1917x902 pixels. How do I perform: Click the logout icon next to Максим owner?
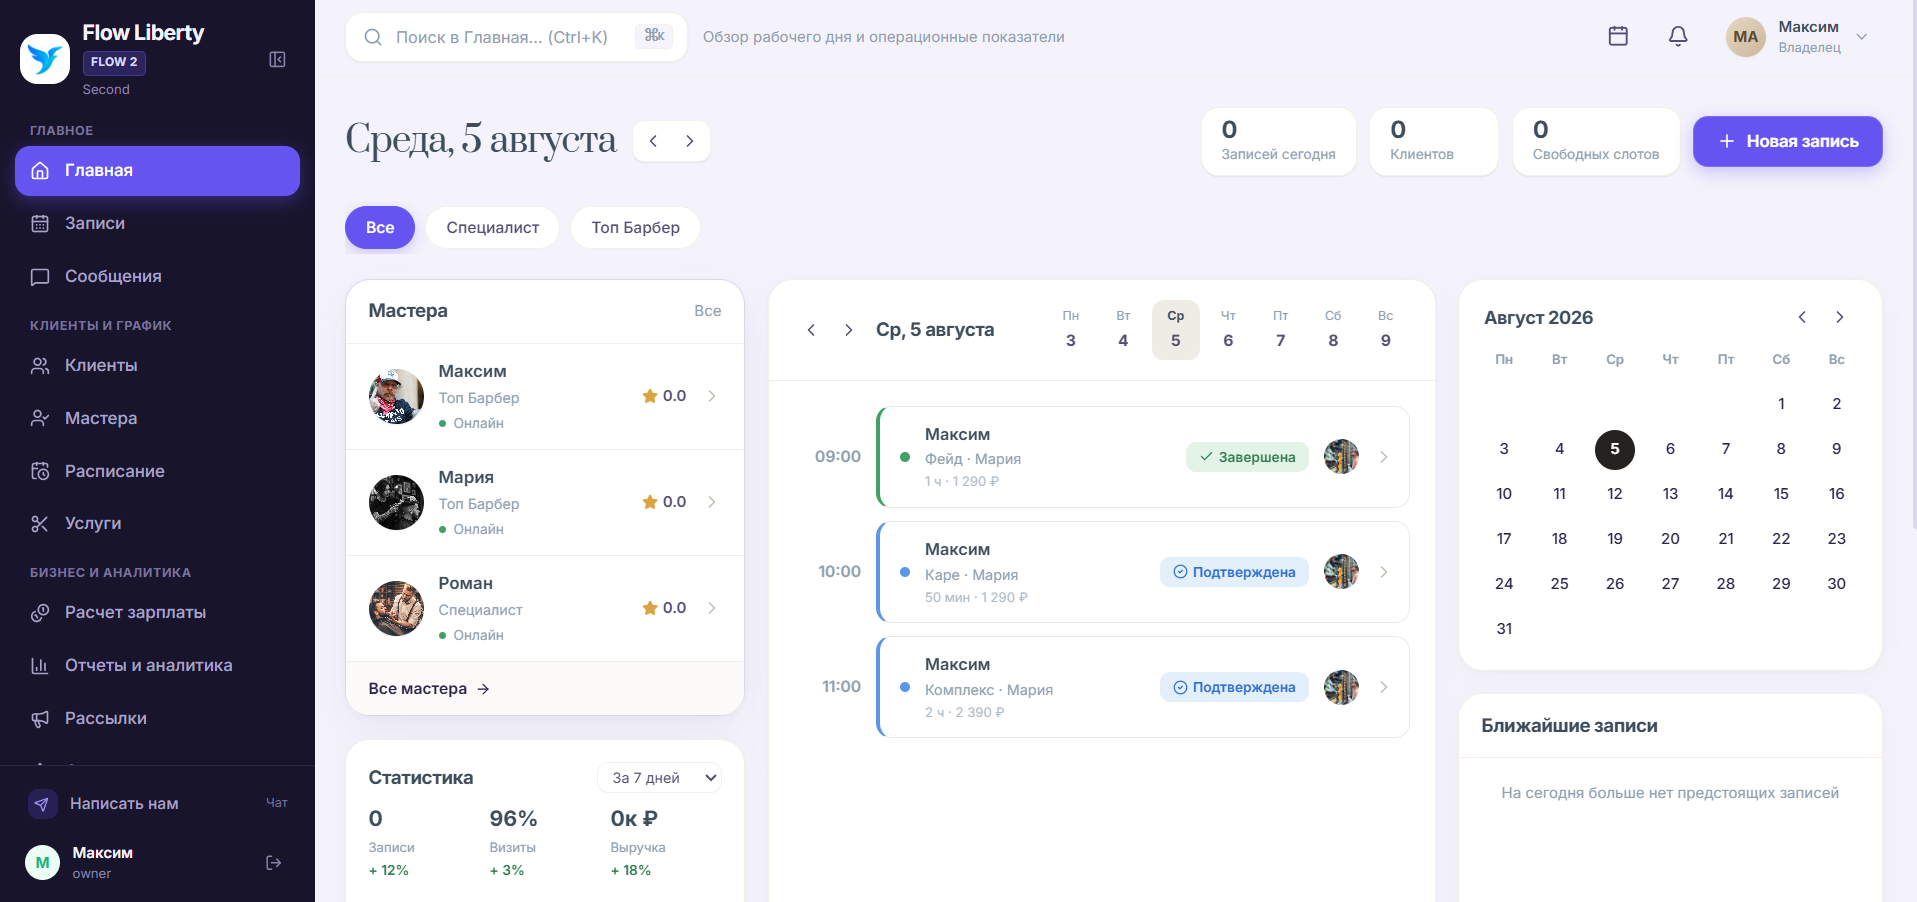(x=273, y=862)
